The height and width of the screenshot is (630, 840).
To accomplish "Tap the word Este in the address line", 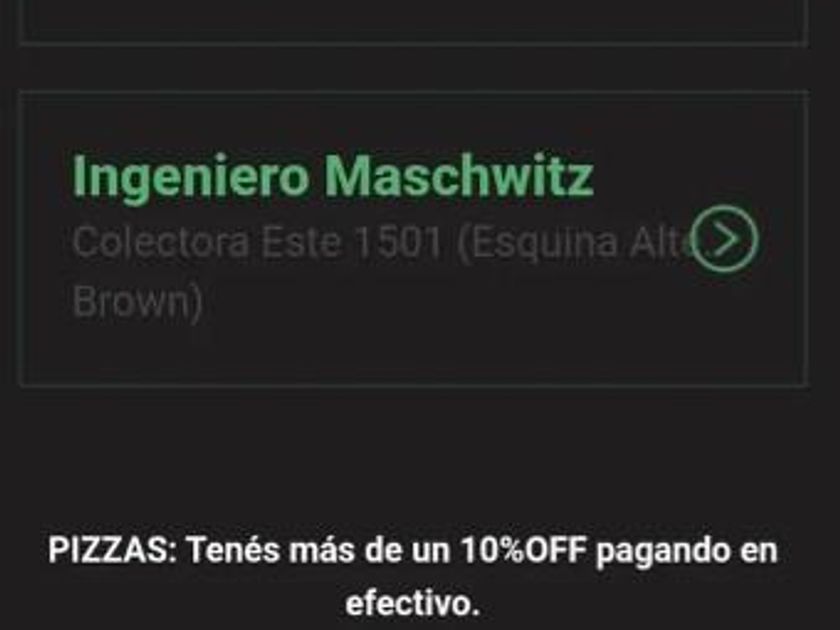I will 302,242.
